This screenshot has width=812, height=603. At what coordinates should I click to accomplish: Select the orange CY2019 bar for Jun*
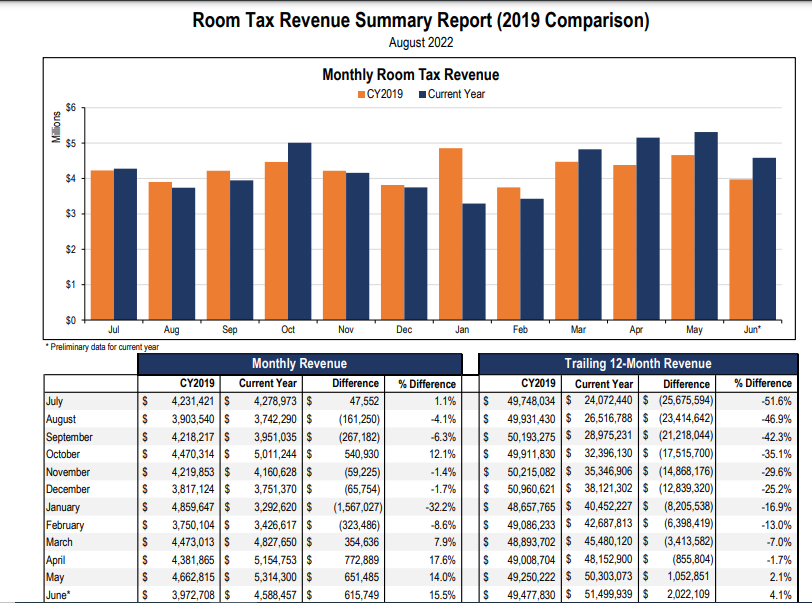click(x=741, y=249)
